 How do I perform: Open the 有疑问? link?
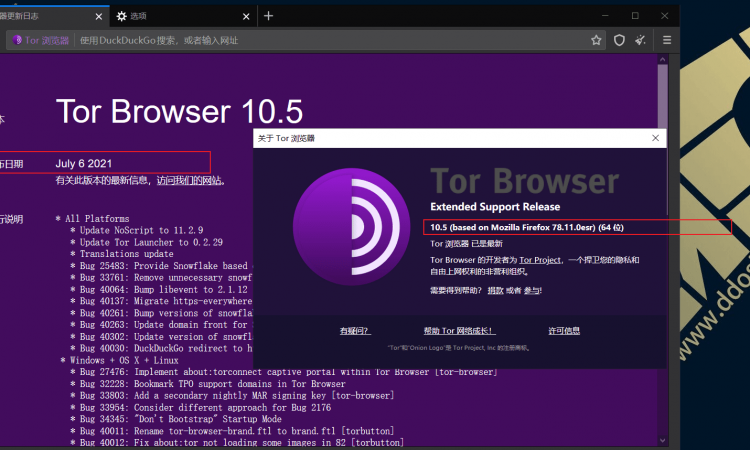click(355, 330)
